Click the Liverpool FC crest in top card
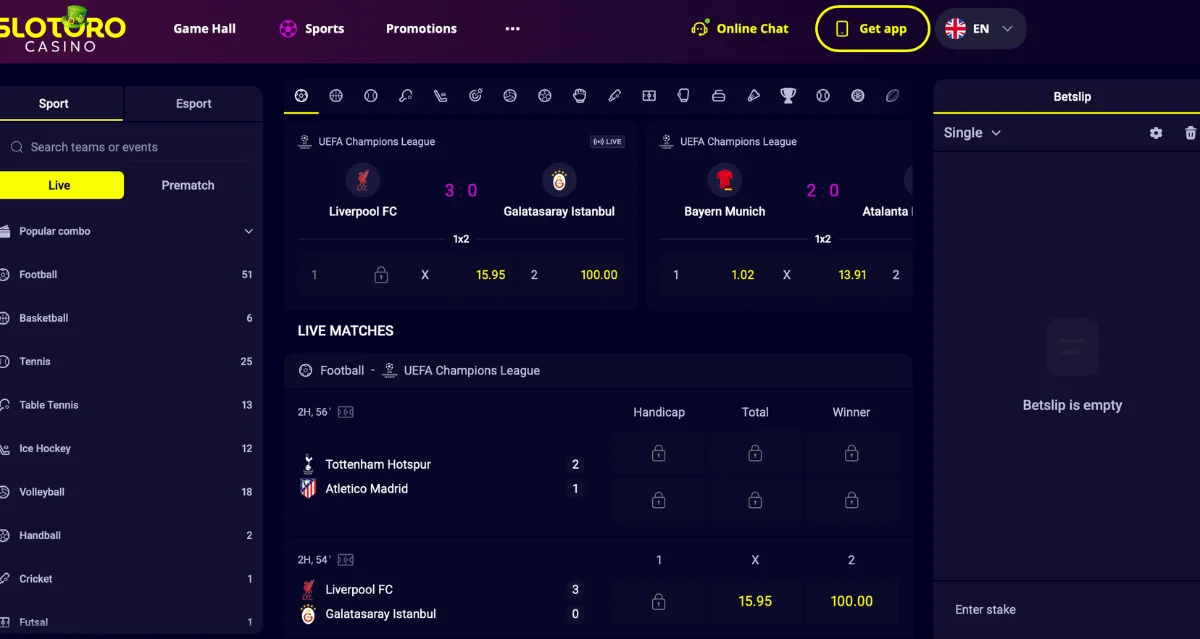 (363, 181)
